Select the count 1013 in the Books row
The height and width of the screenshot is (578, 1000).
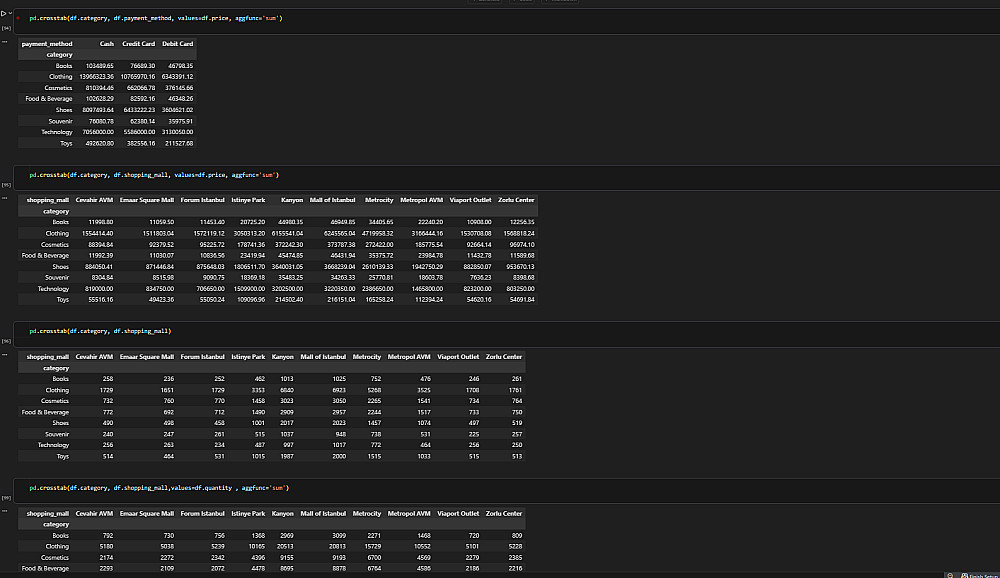tap(287, 379)
